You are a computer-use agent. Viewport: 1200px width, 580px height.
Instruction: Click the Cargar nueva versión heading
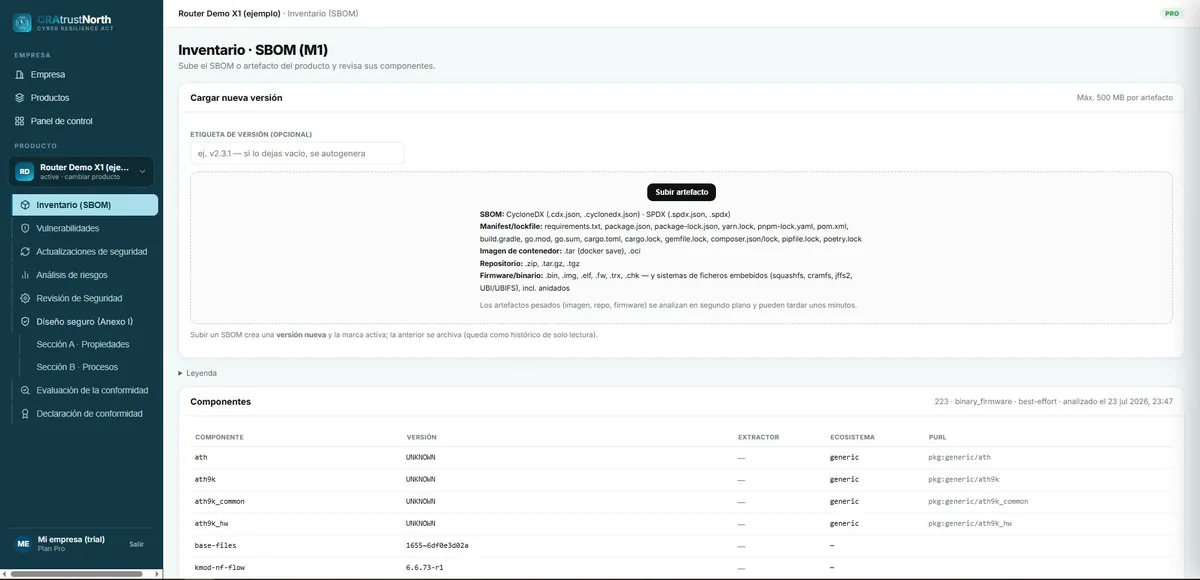(x=236, y=98)
